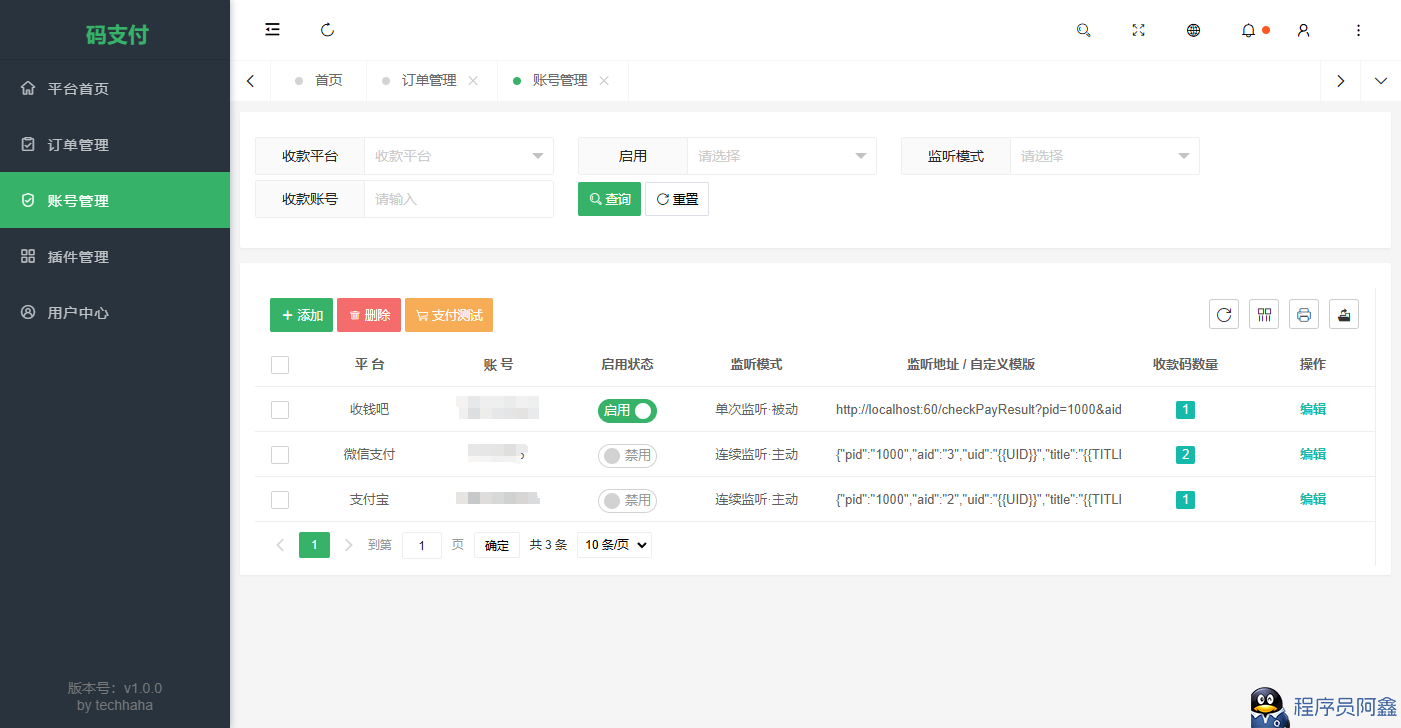Go to previous page arrow in pagination
The image size is (1401, 728).
[280, 545]
